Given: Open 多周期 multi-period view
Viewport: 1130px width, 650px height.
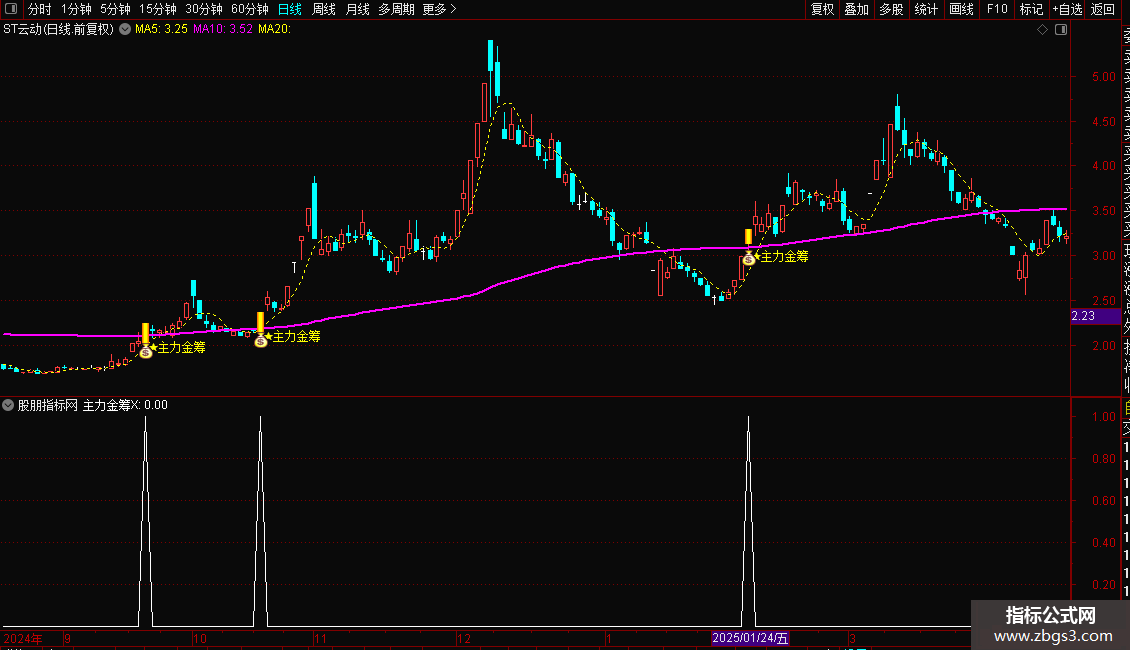Looking at the screenshot, I should point(396,9).
